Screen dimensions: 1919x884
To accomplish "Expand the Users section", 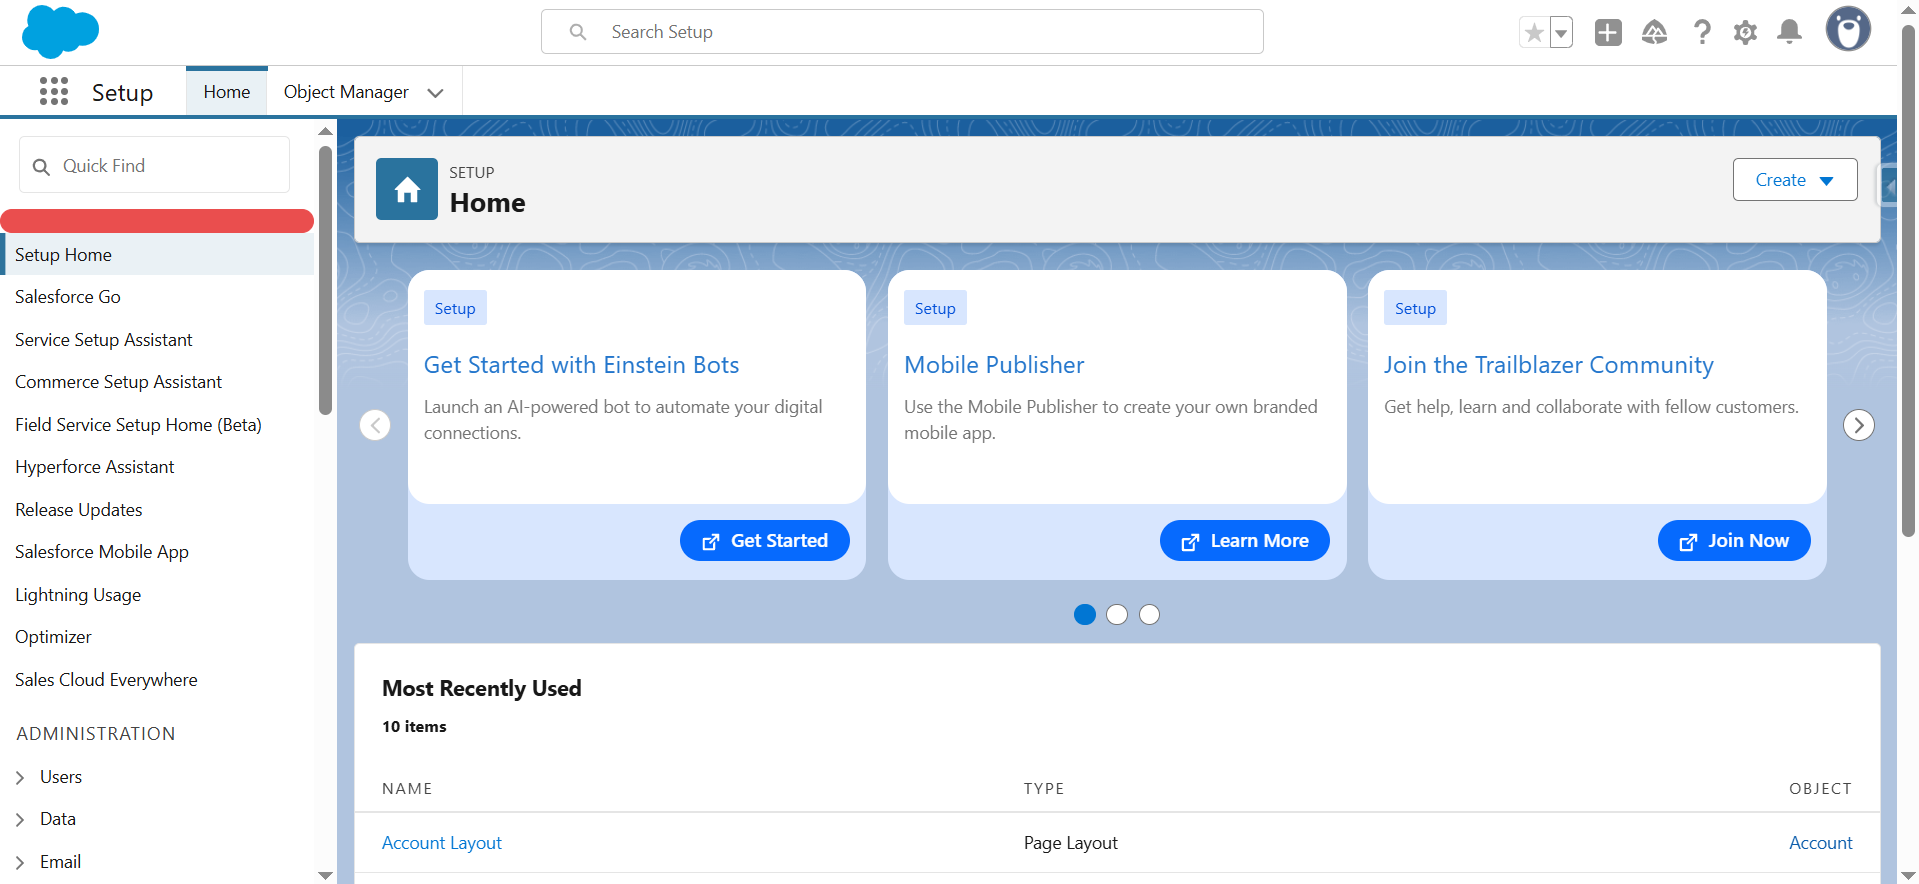I will (20, 777).
